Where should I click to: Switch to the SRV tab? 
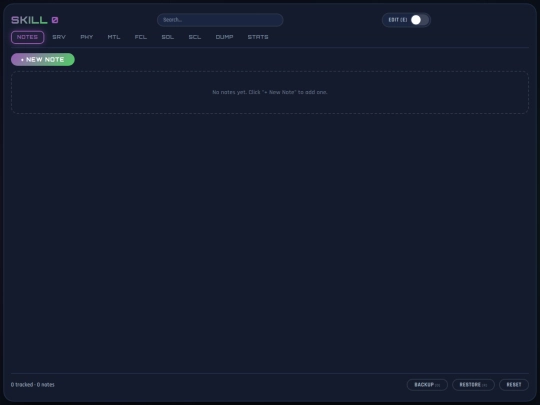pos(59,37)
